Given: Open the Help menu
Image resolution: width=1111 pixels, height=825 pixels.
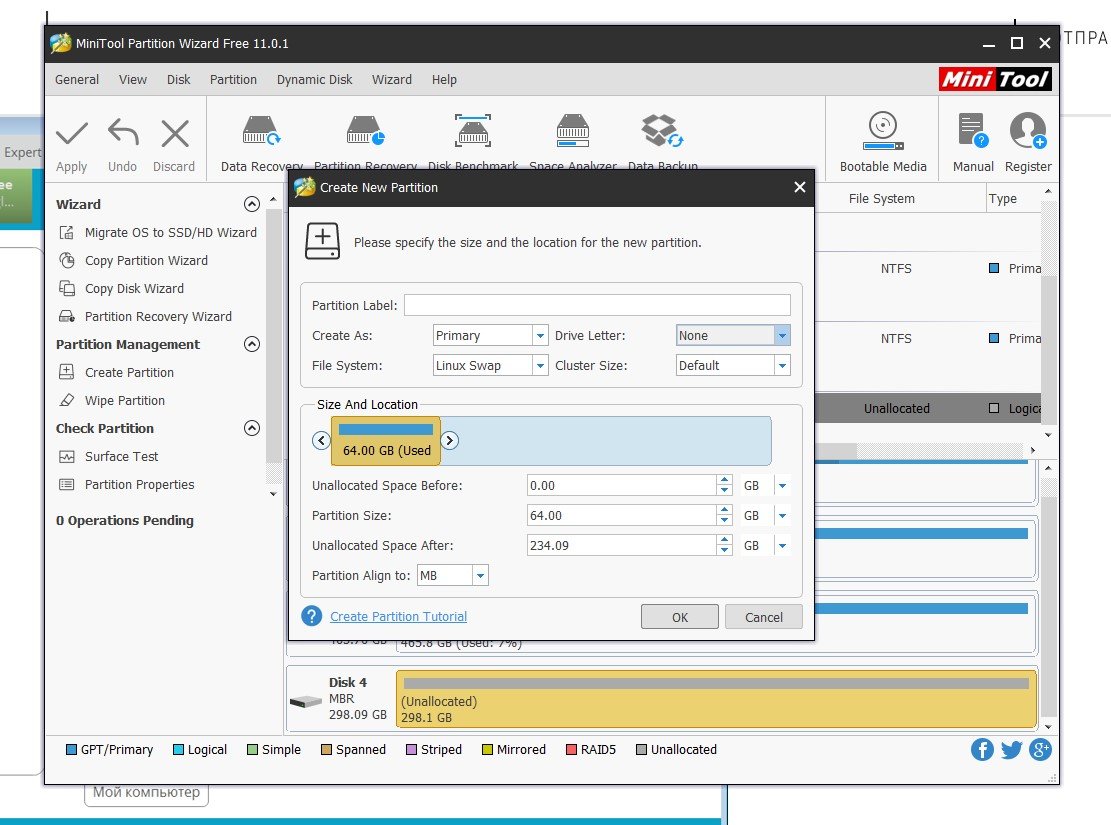Looking at the screenshot, I should (444, 79).
